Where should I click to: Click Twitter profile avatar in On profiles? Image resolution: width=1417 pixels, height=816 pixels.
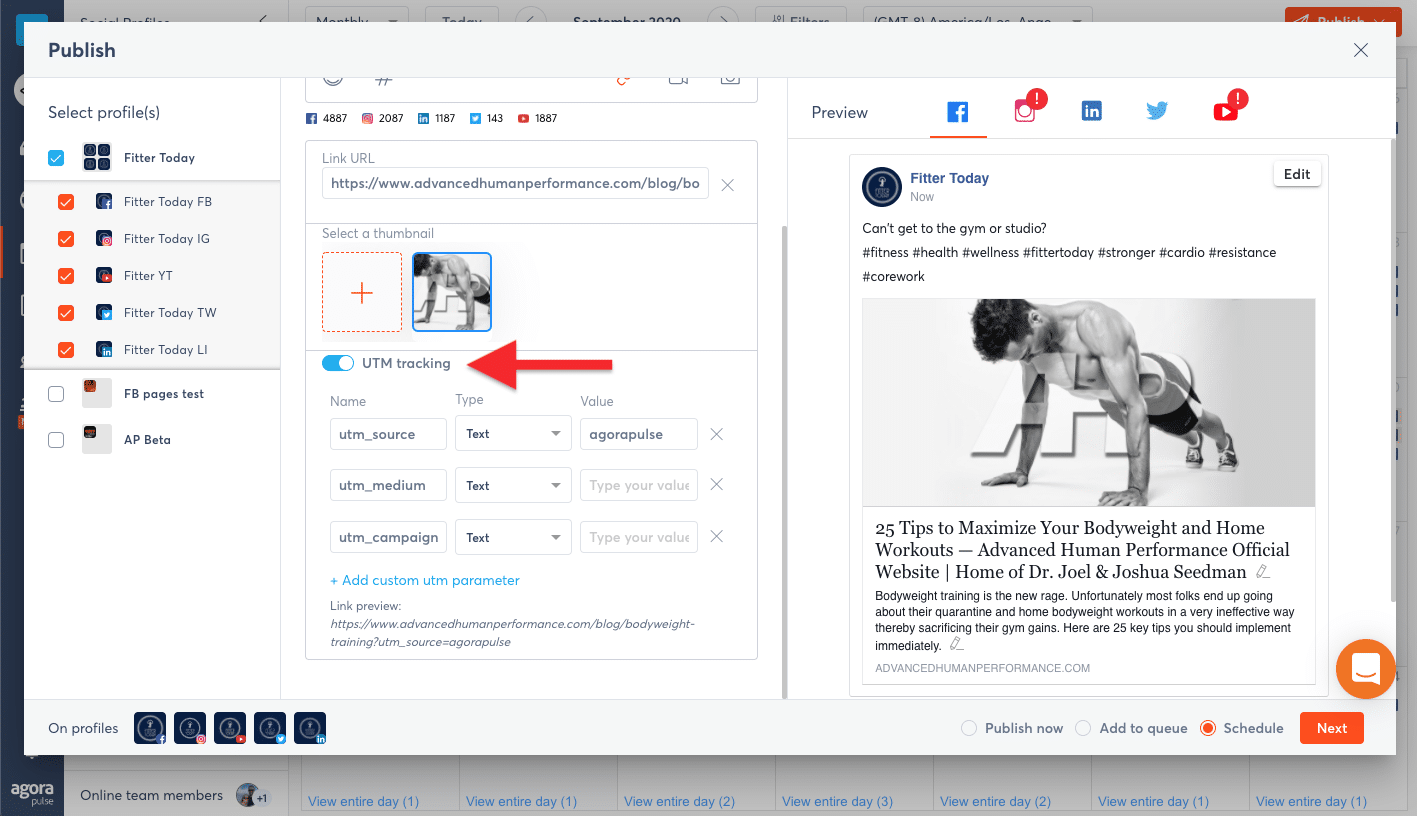(270, 728)
